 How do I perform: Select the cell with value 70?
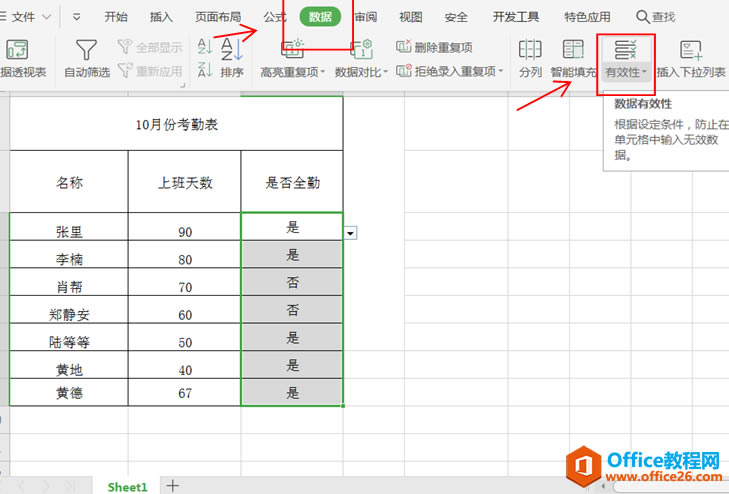pyautogui.click(x=185, y=282)
